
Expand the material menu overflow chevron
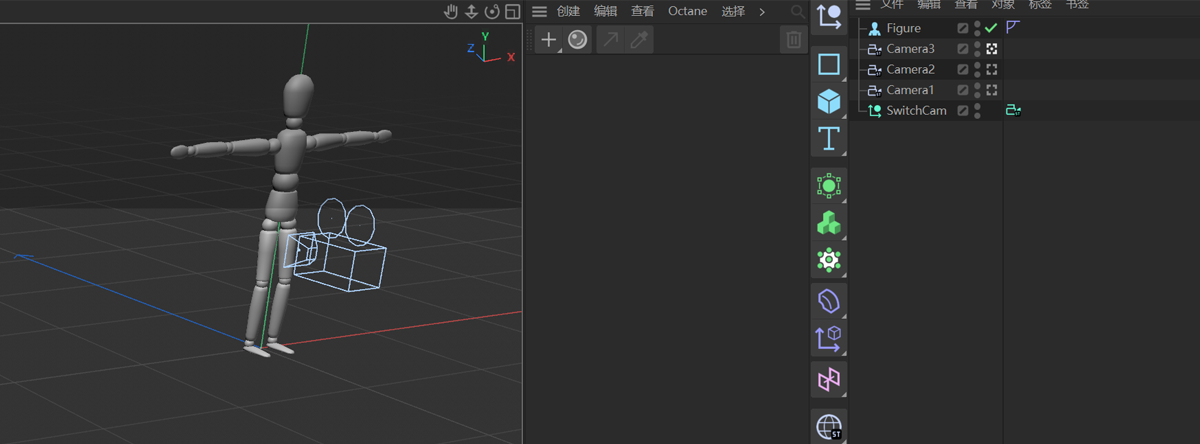click(762, 12)
